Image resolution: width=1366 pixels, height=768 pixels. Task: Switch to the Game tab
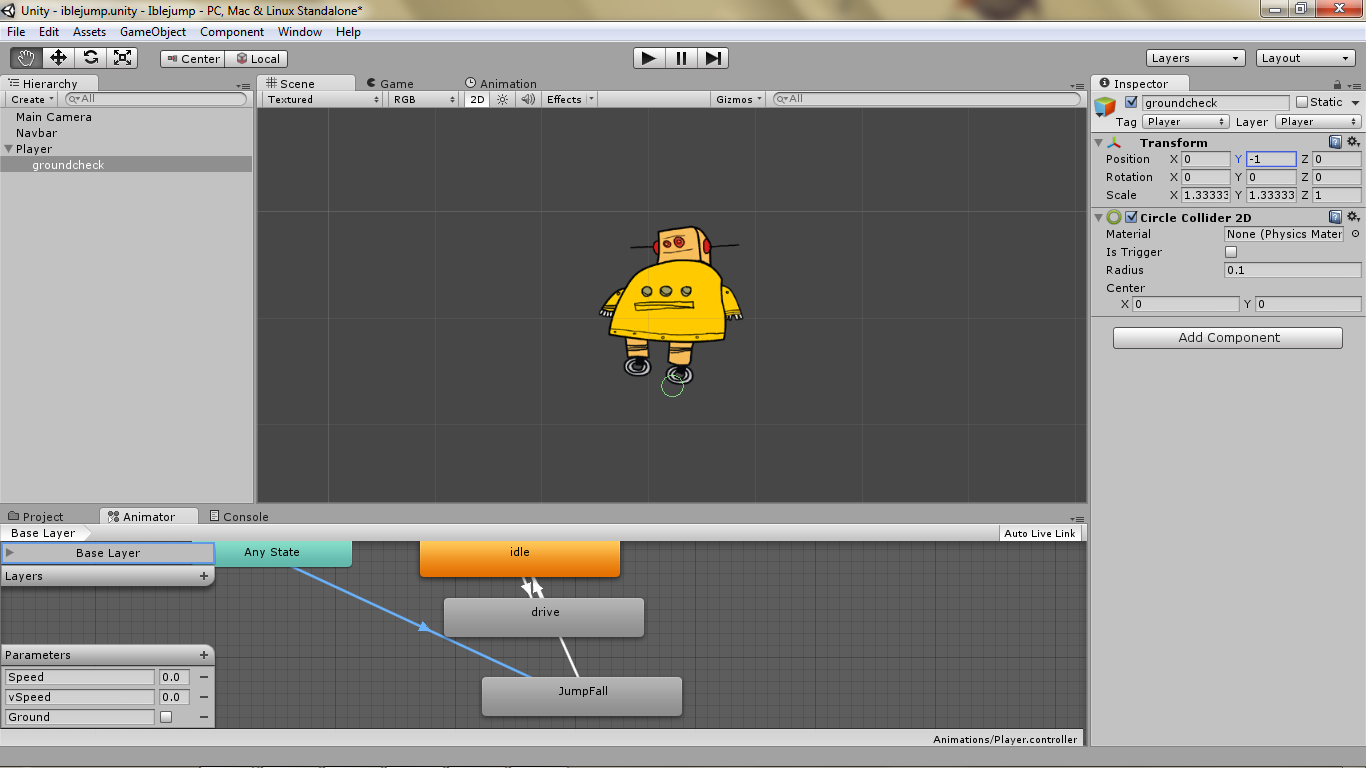[389, 84]
